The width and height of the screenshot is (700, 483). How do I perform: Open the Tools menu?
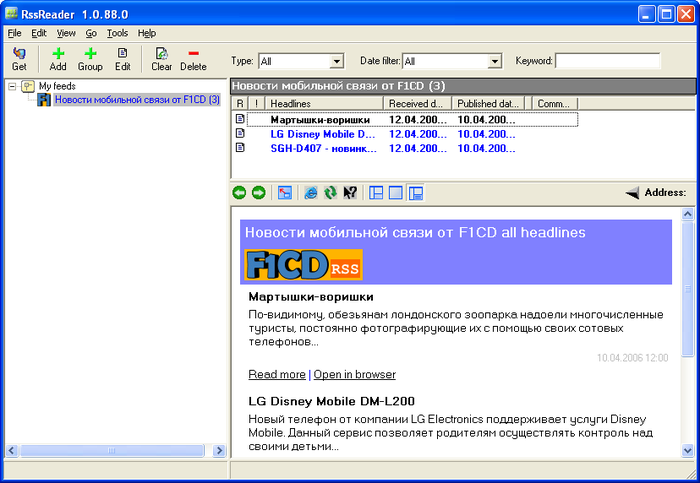(x=117, y=33)
